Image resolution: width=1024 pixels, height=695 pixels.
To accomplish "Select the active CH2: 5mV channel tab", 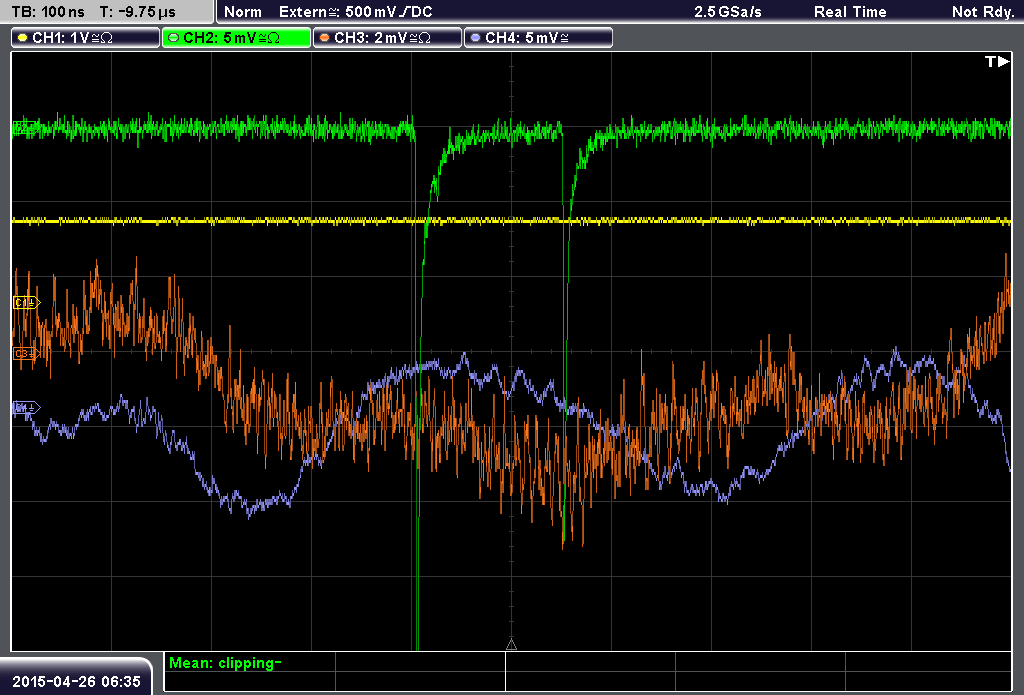I will coord(236,38).
